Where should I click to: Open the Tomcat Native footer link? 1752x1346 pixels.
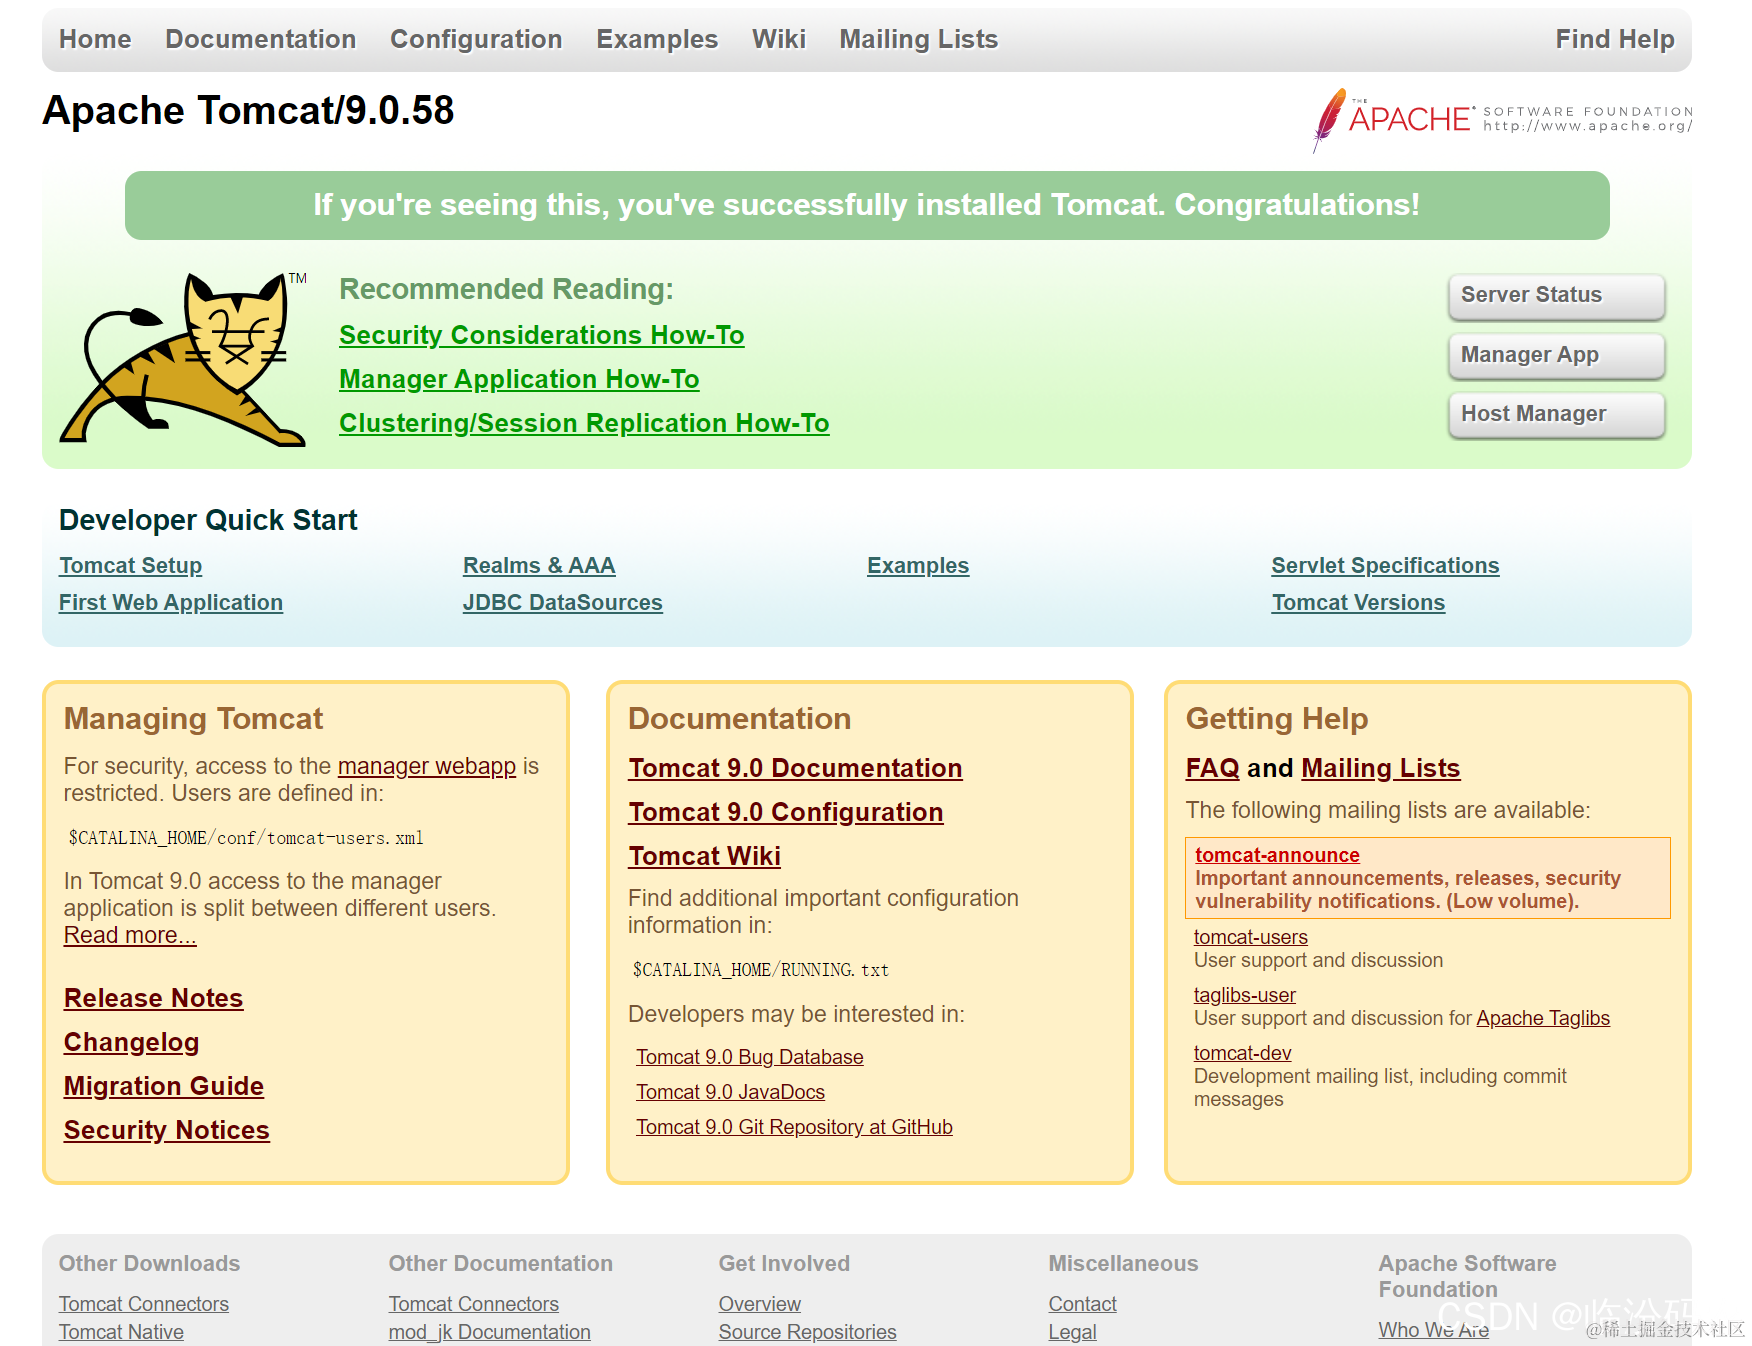[121, 1332]
